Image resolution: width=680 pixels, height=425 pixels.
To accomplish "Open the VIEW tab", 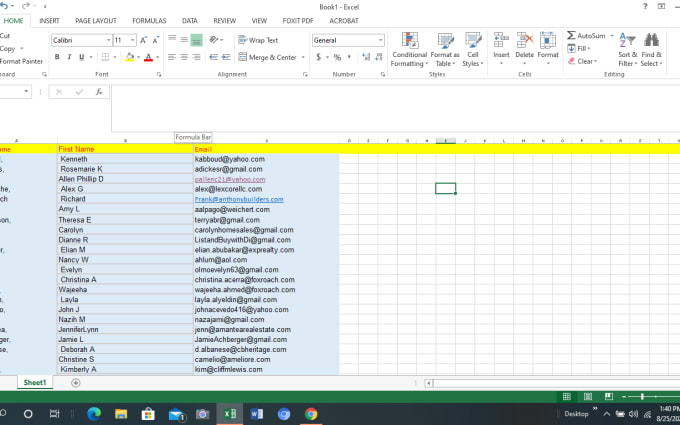I will pyautogui.click(x=259, y=21).
